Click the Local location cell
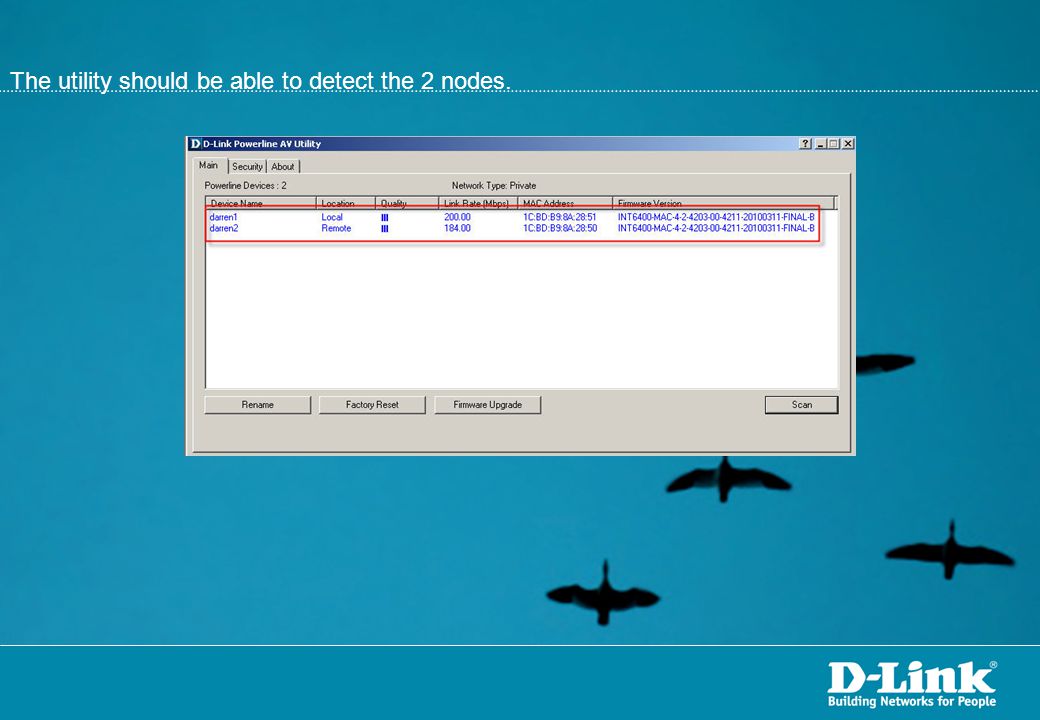 332,217
